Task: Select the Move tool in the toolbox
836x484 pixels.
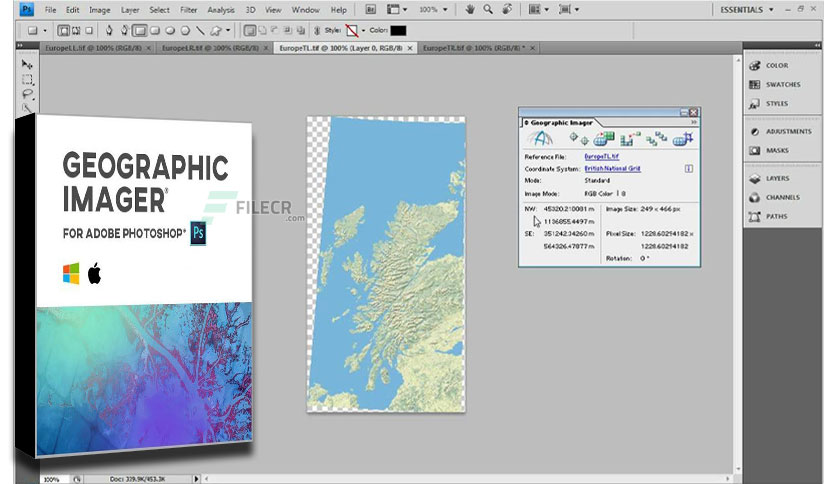Action: tap(27, 65)
